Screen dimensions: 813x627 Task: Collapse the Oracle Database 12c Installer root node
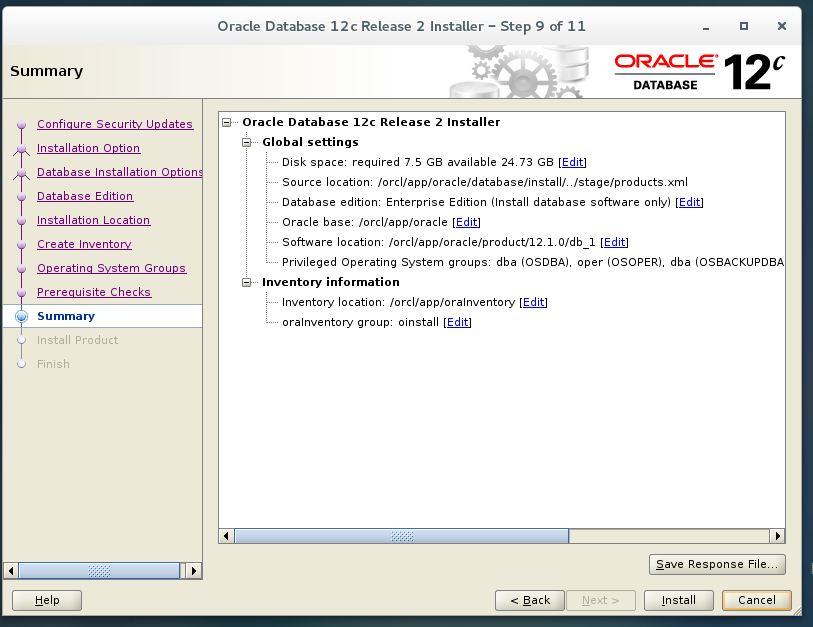click(x=228, y=122)
